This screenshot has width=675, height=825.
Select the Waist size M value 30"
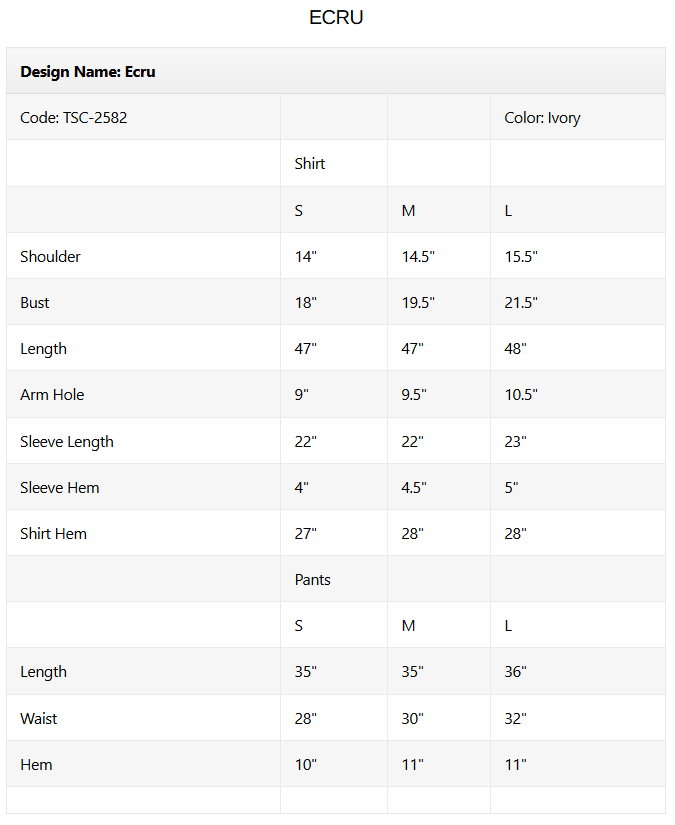[x=413, y=719]
